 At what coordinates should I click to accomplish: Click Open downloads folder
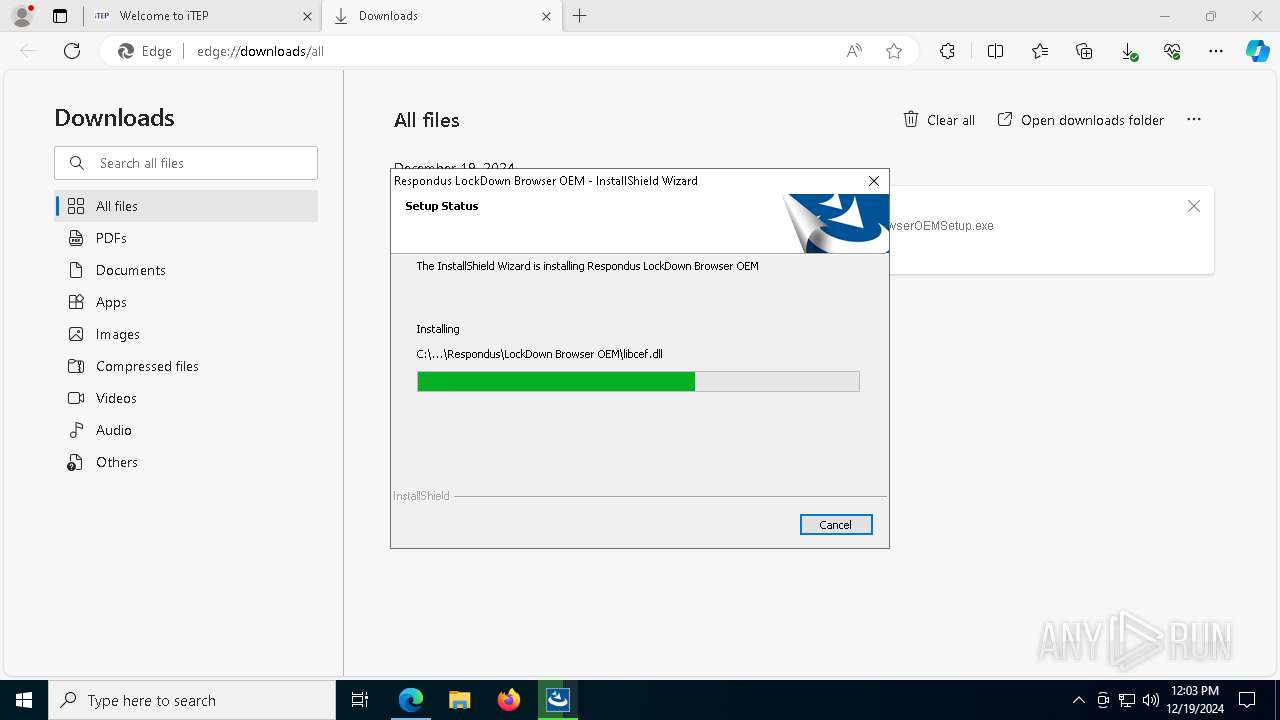coord(1081,120)
